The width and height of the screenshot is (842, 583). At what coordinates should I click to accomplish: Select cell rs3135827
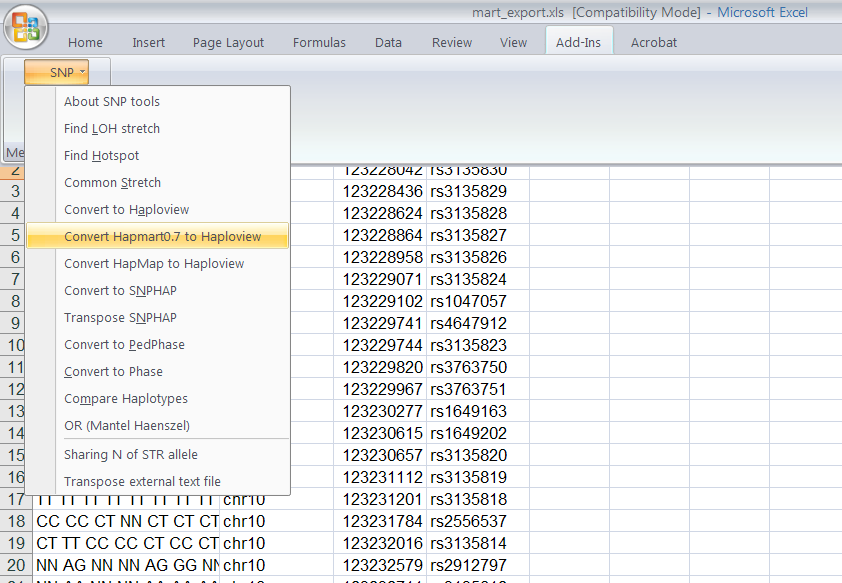point(478,235)
